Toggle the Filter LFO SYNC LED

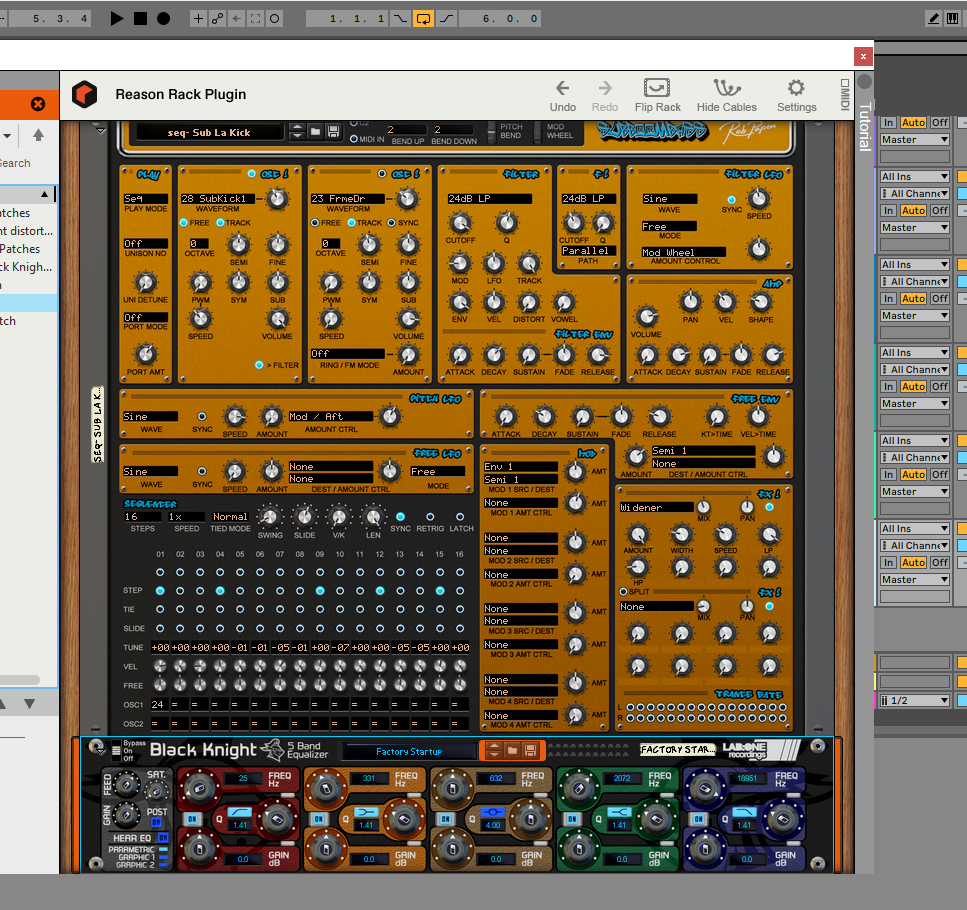point(731,200)
